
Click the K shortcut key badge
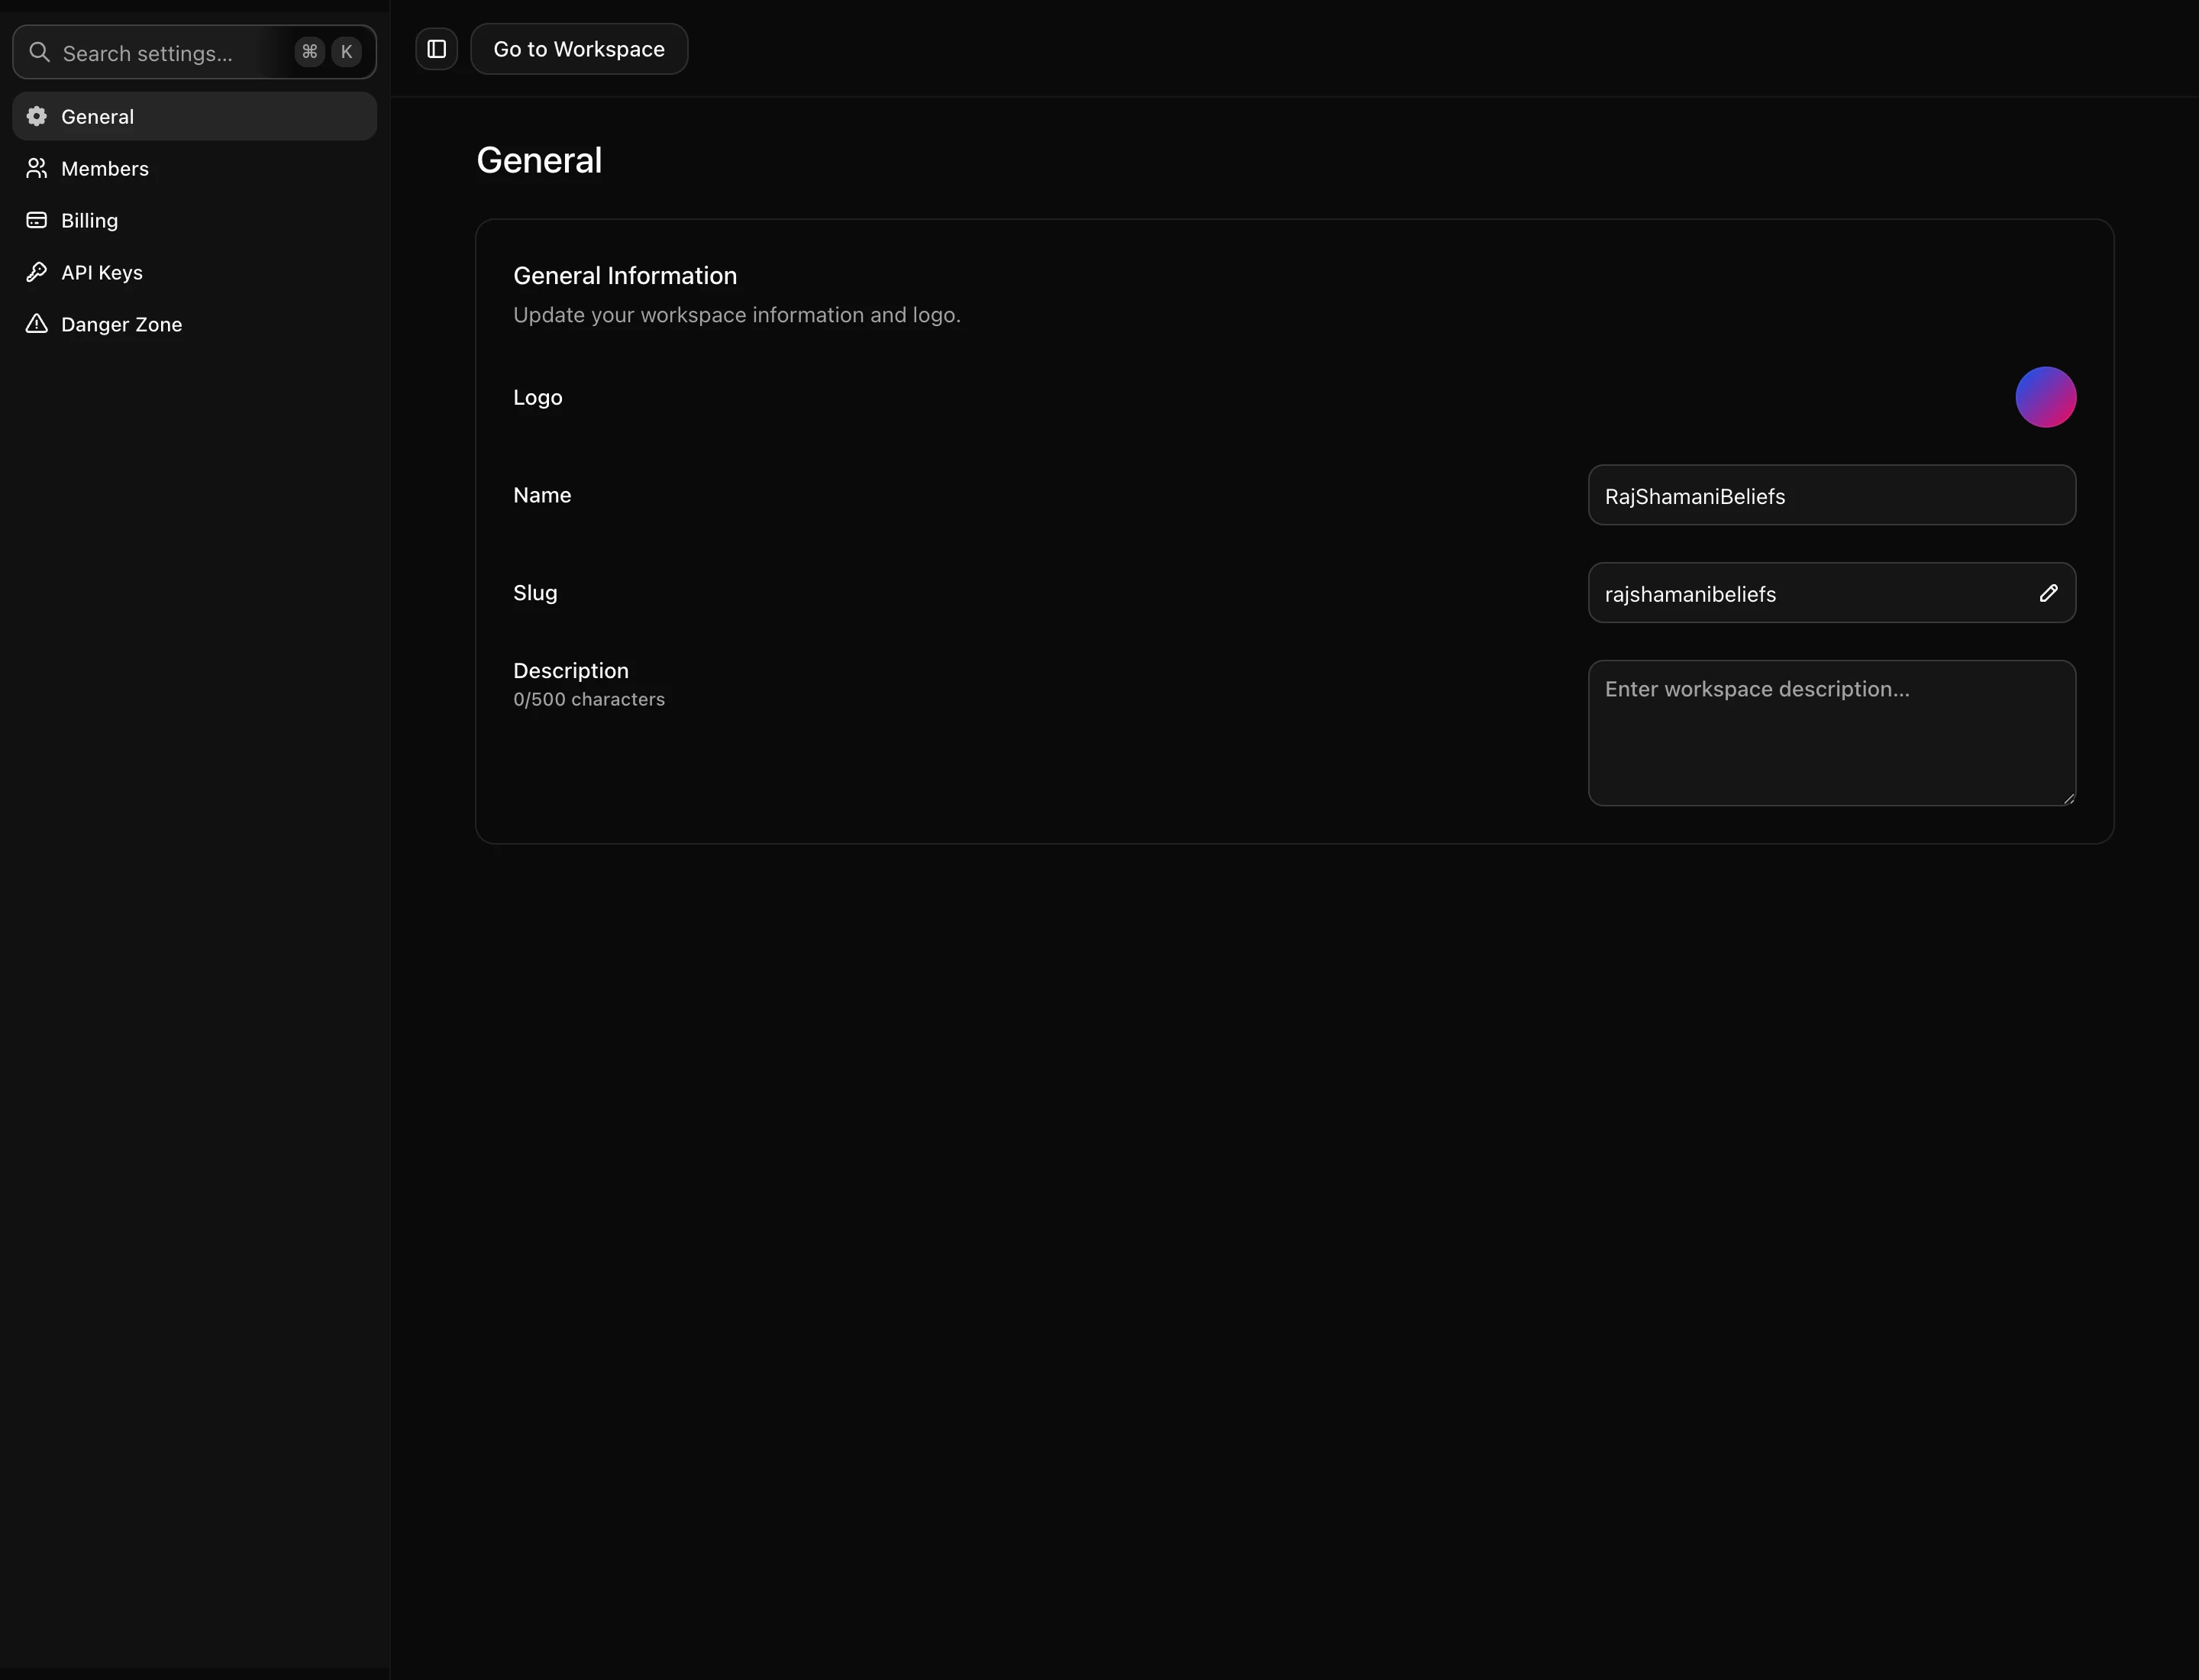click(347, 52)
